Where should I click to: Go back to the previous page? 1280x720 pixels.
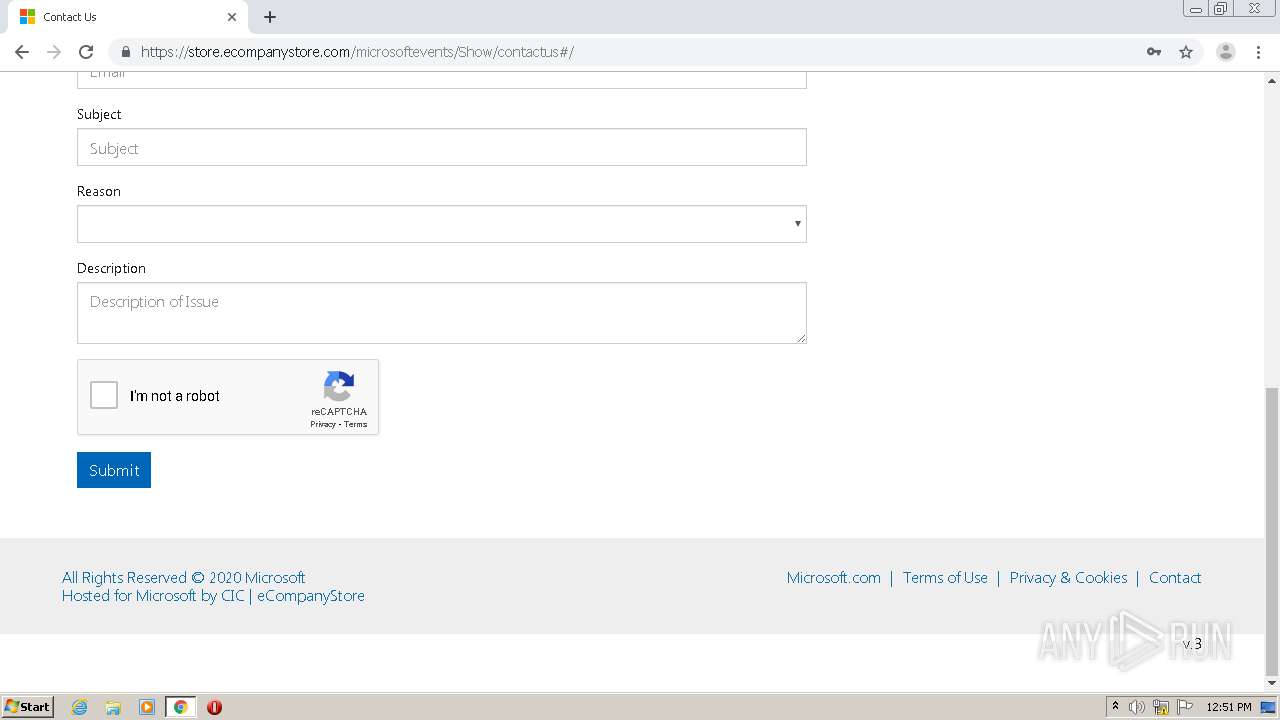(22, 52)
